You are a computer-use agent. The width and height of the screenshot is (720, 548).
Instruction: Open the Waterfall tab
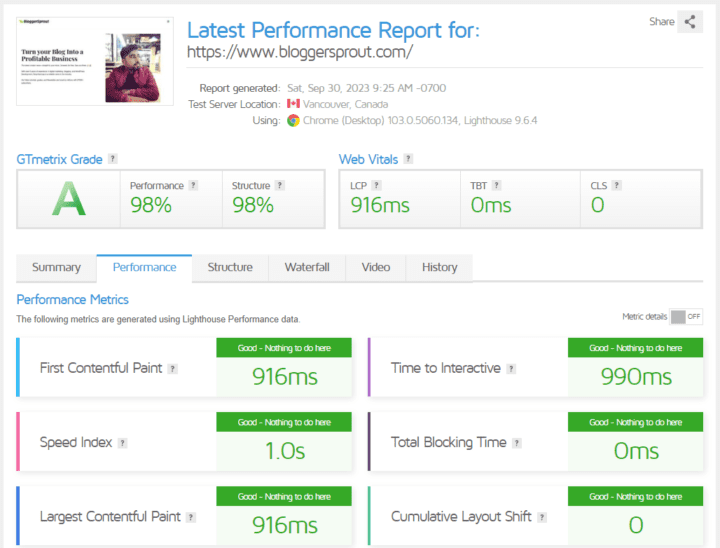(x=307, y=267)
